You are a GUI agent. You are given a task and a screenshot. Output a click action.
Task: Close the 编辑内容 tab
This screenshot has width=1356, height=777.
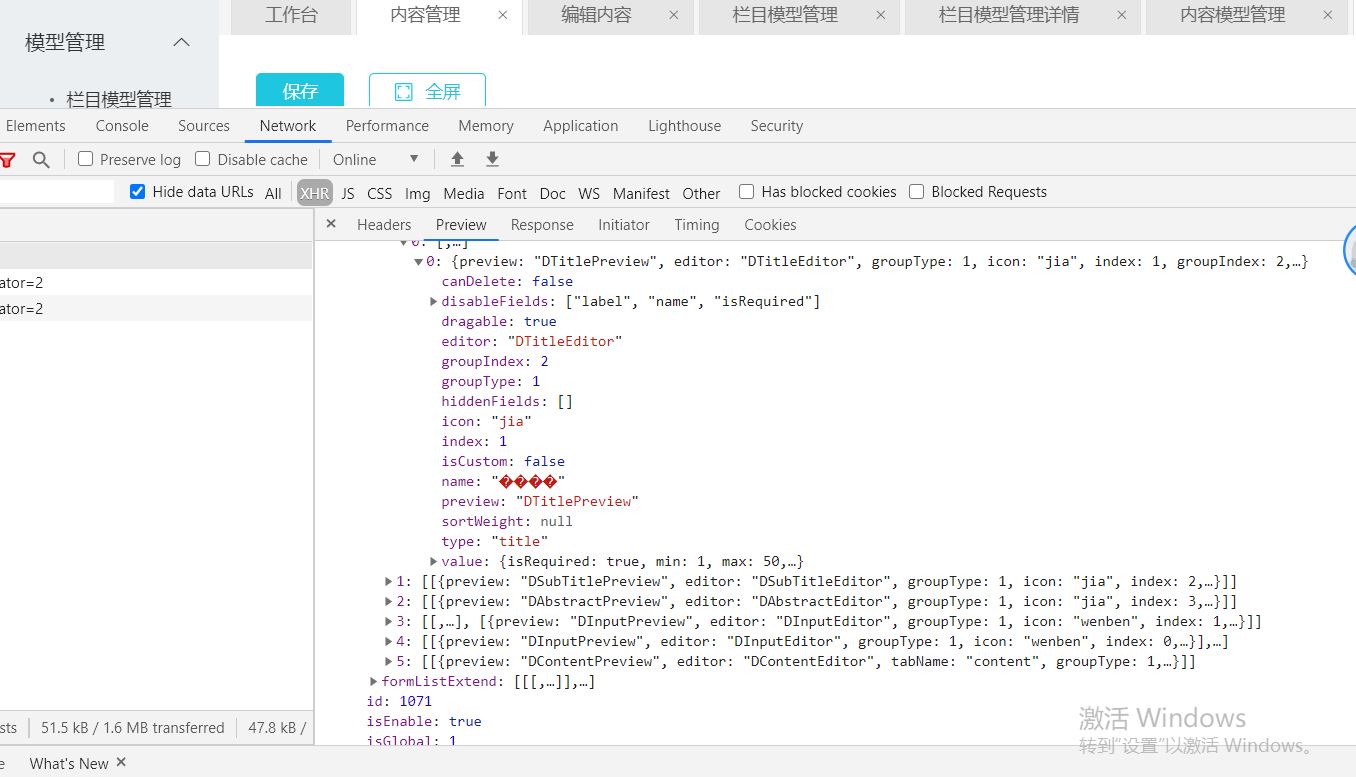673,15
